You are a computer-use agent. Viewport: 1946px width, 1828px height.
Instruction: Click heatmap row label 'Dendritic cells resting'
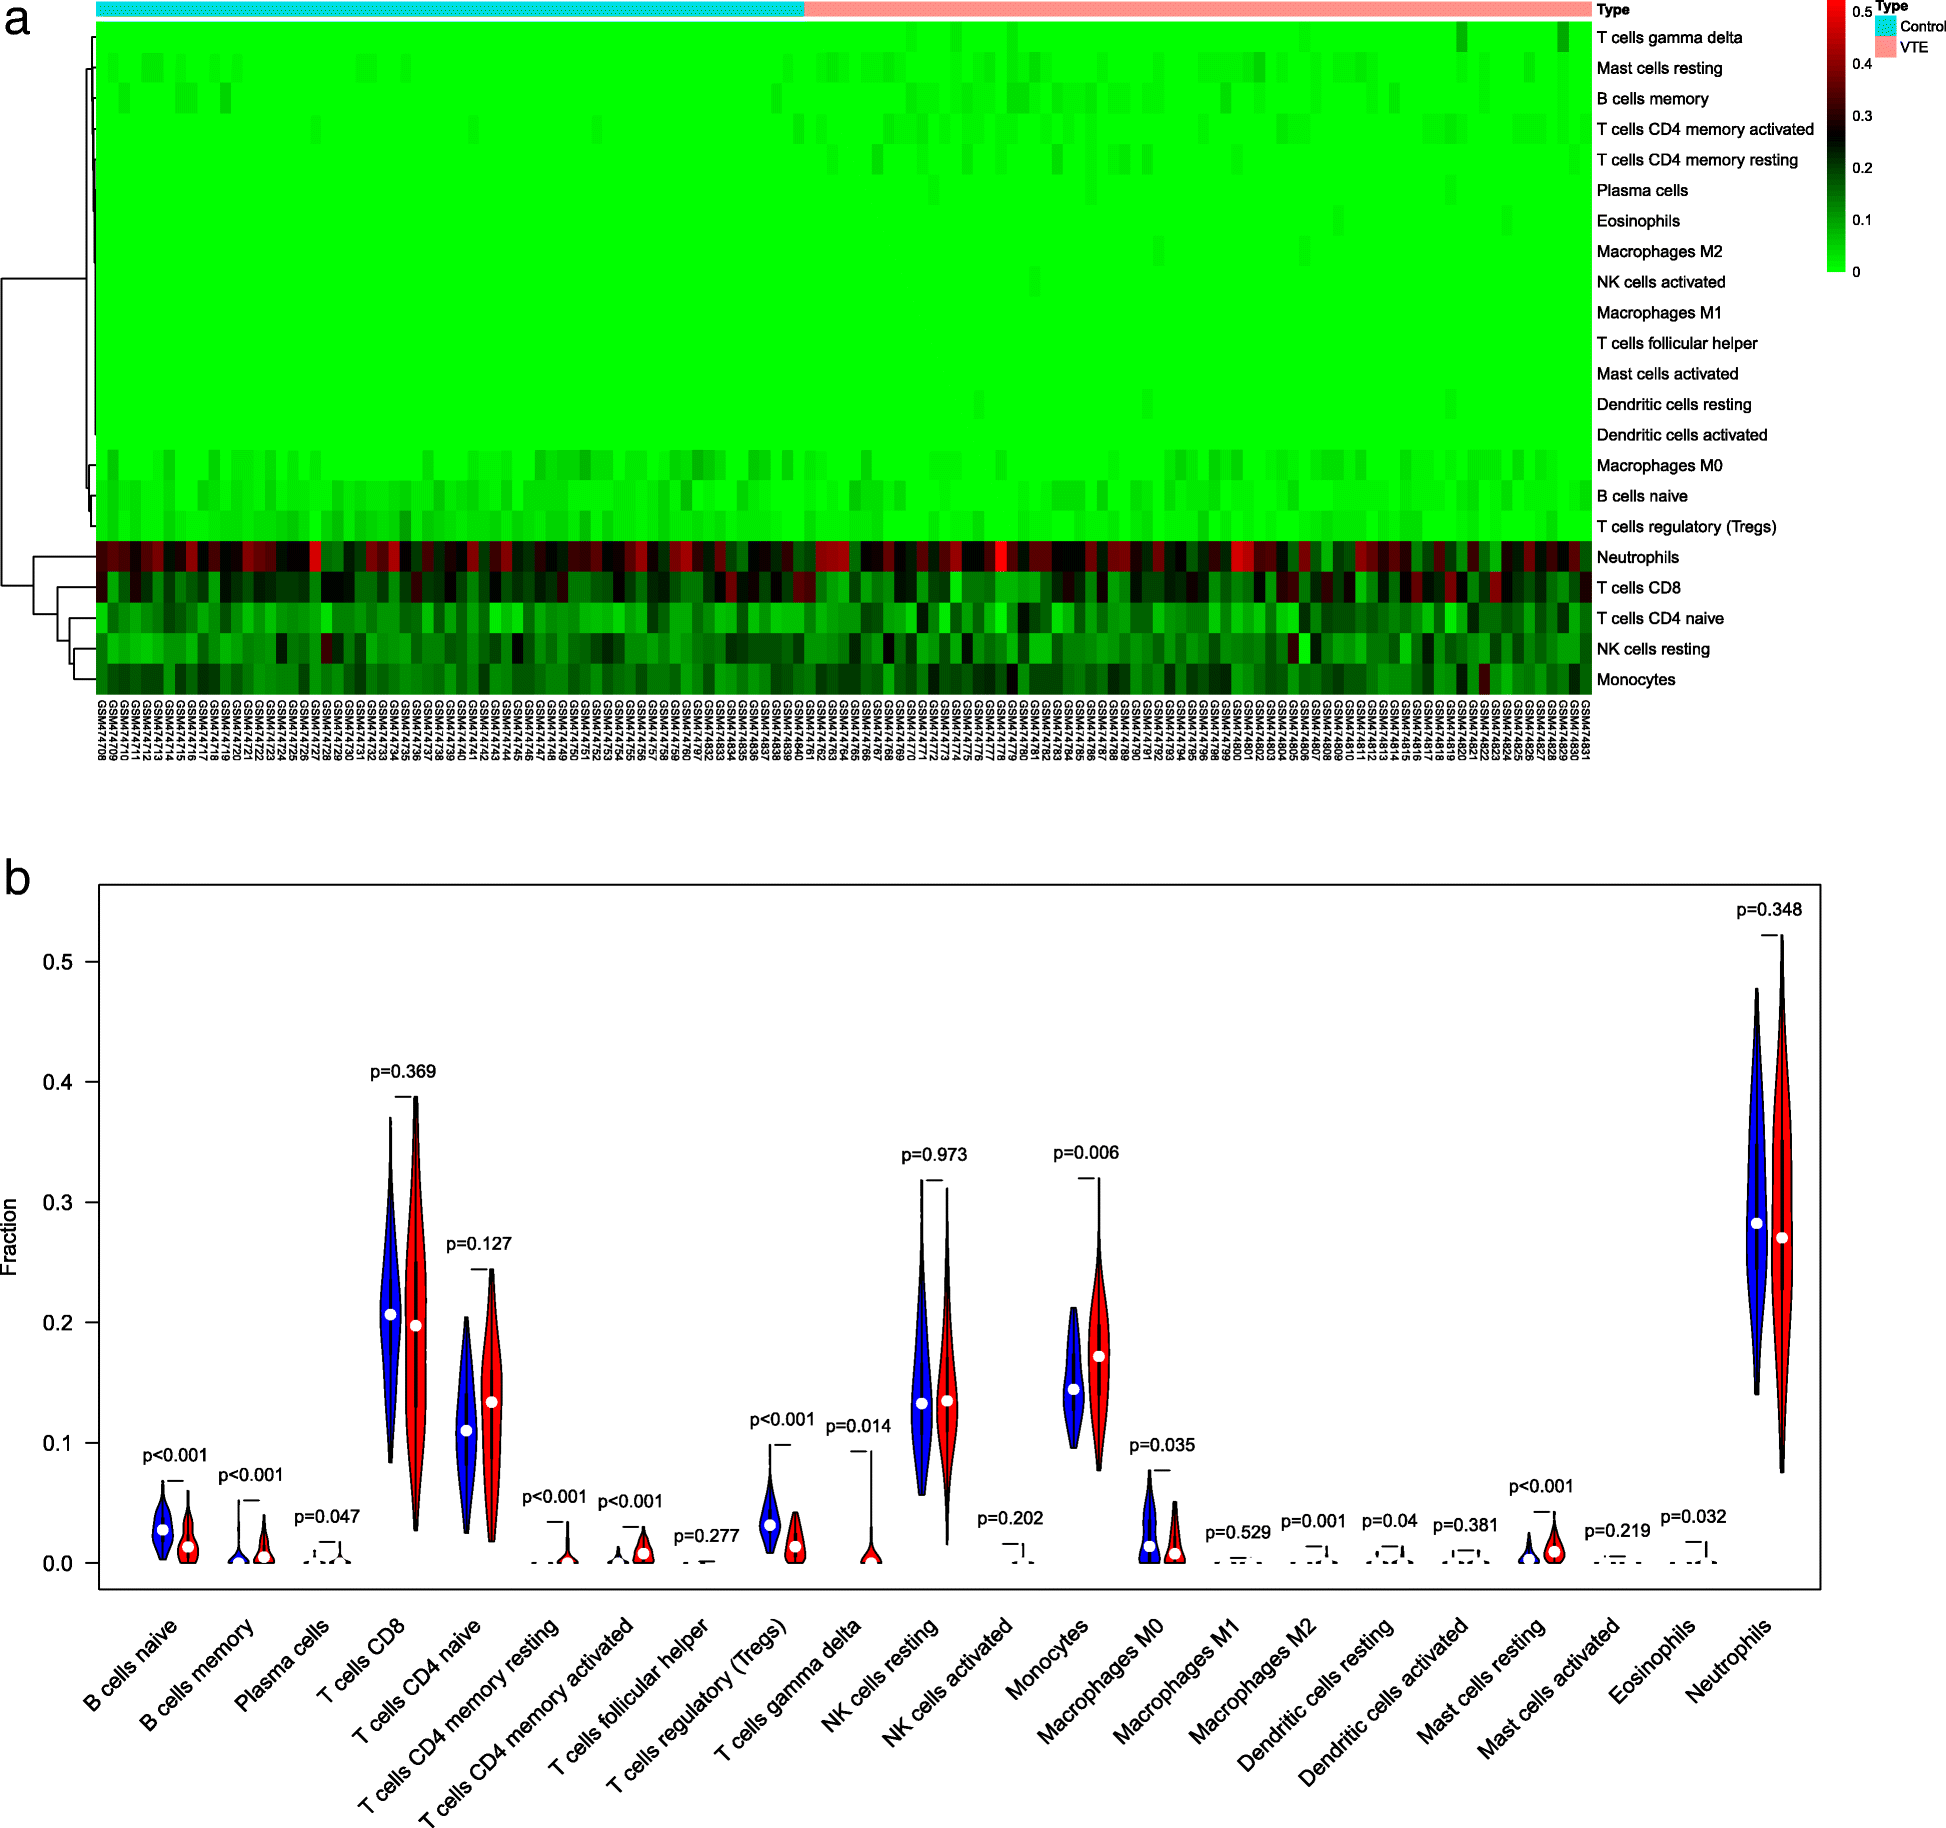[1674, 404]
